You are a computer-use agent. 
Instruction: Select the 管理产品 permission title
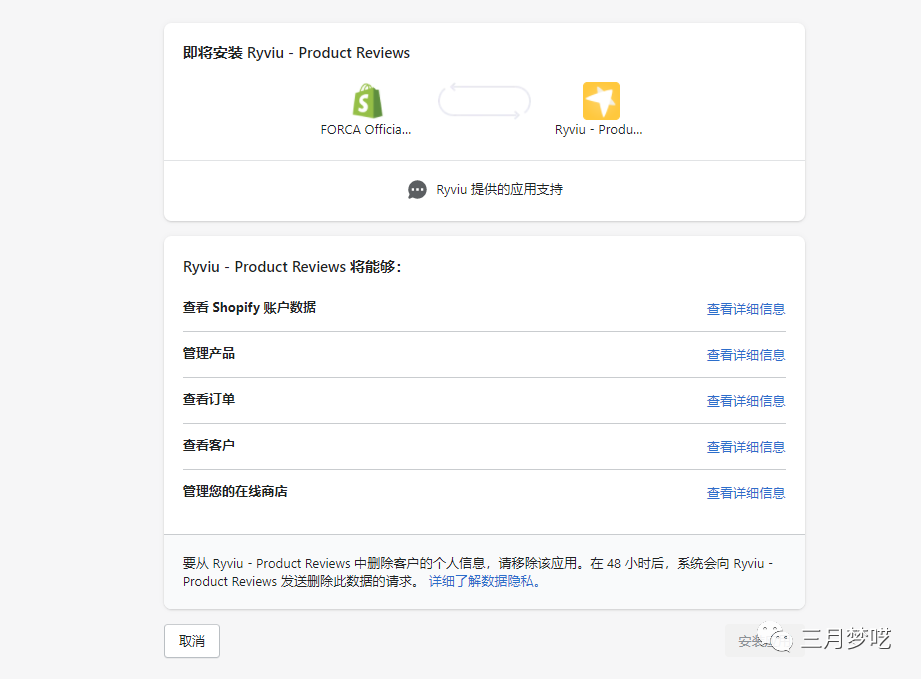coord(209,354)
